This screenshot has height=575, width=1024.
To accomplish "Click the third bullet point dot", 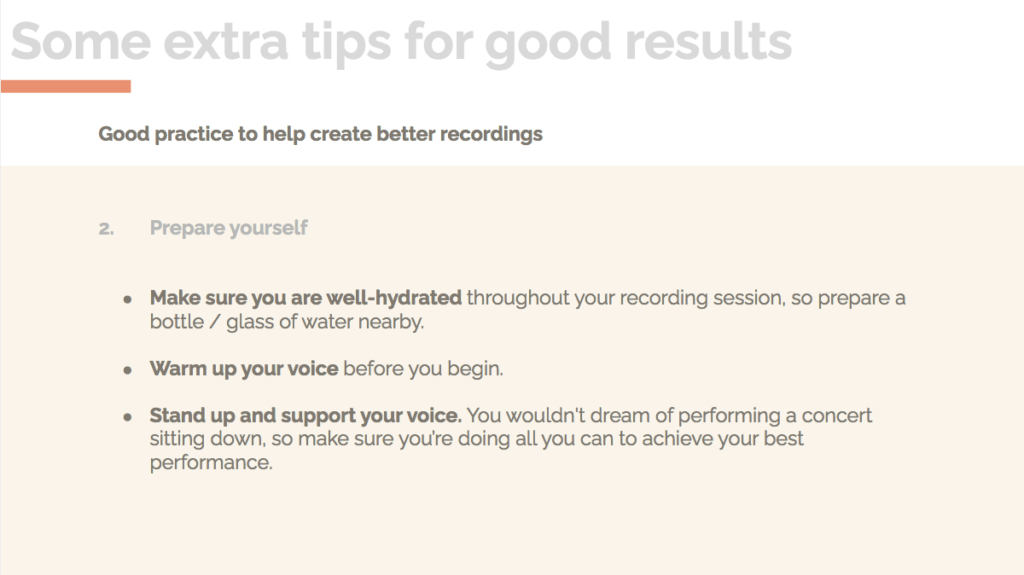I will (127, 417).
